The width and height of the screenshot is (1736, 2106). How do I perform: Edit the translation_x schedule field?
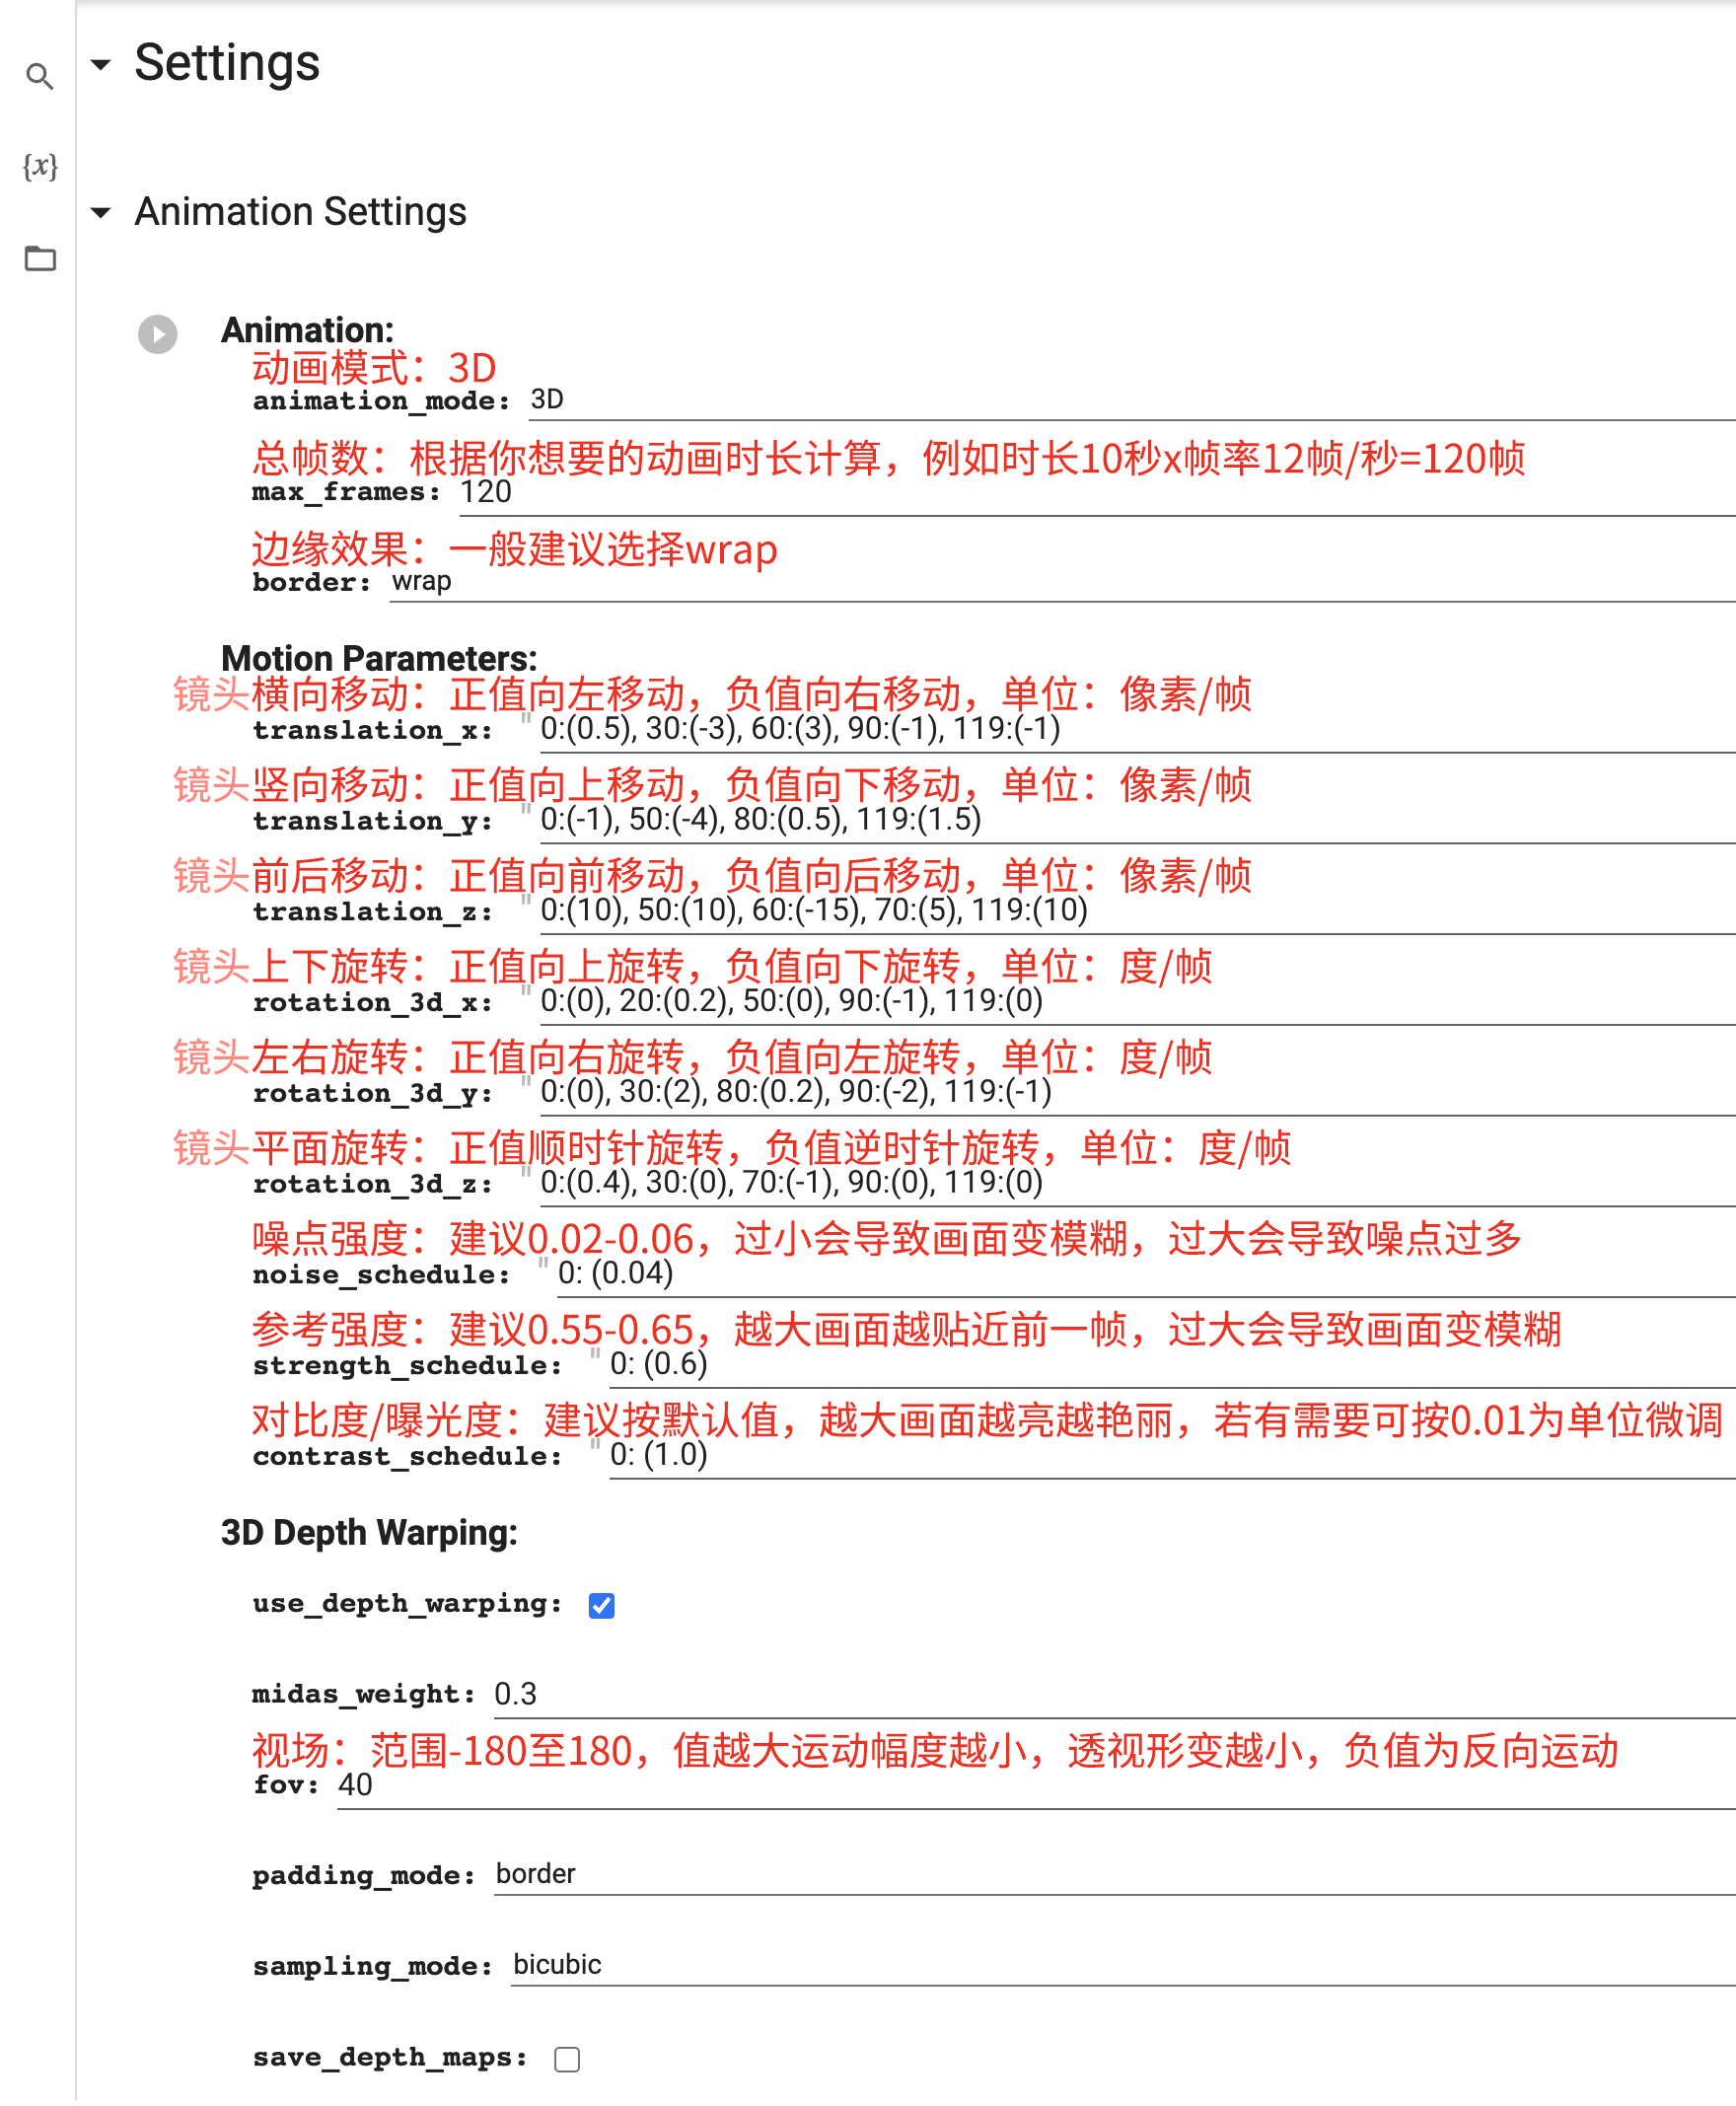coord(1137,730)
